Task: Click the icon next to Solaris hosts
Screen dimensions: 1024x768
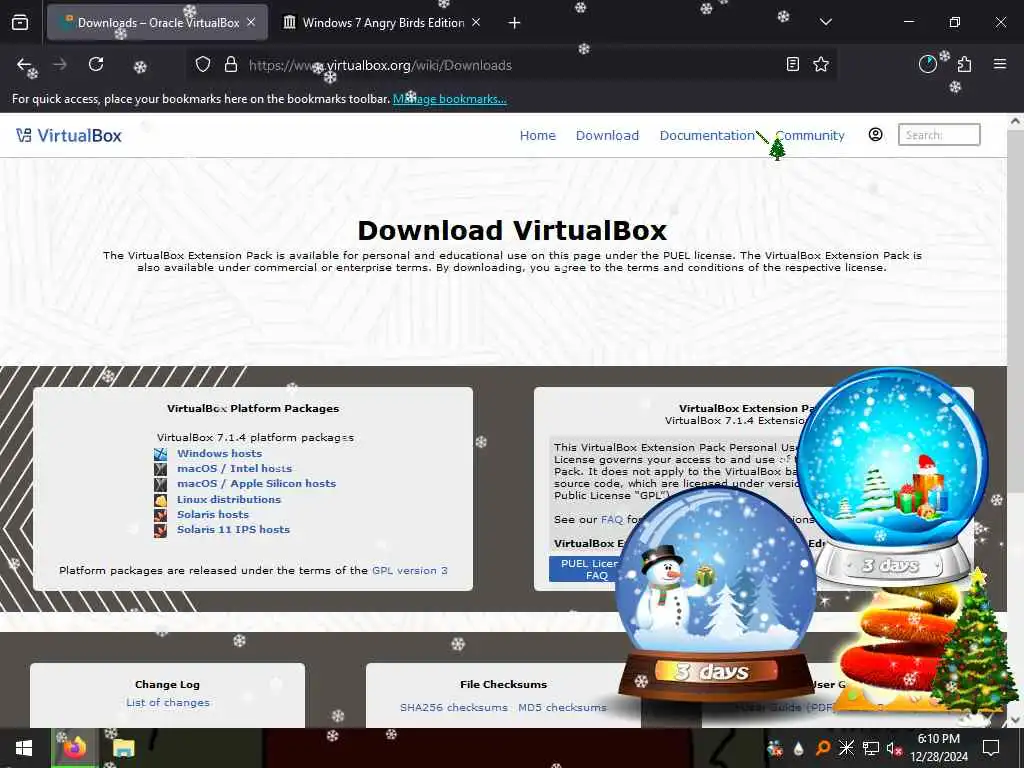Action: click(161, 515)
